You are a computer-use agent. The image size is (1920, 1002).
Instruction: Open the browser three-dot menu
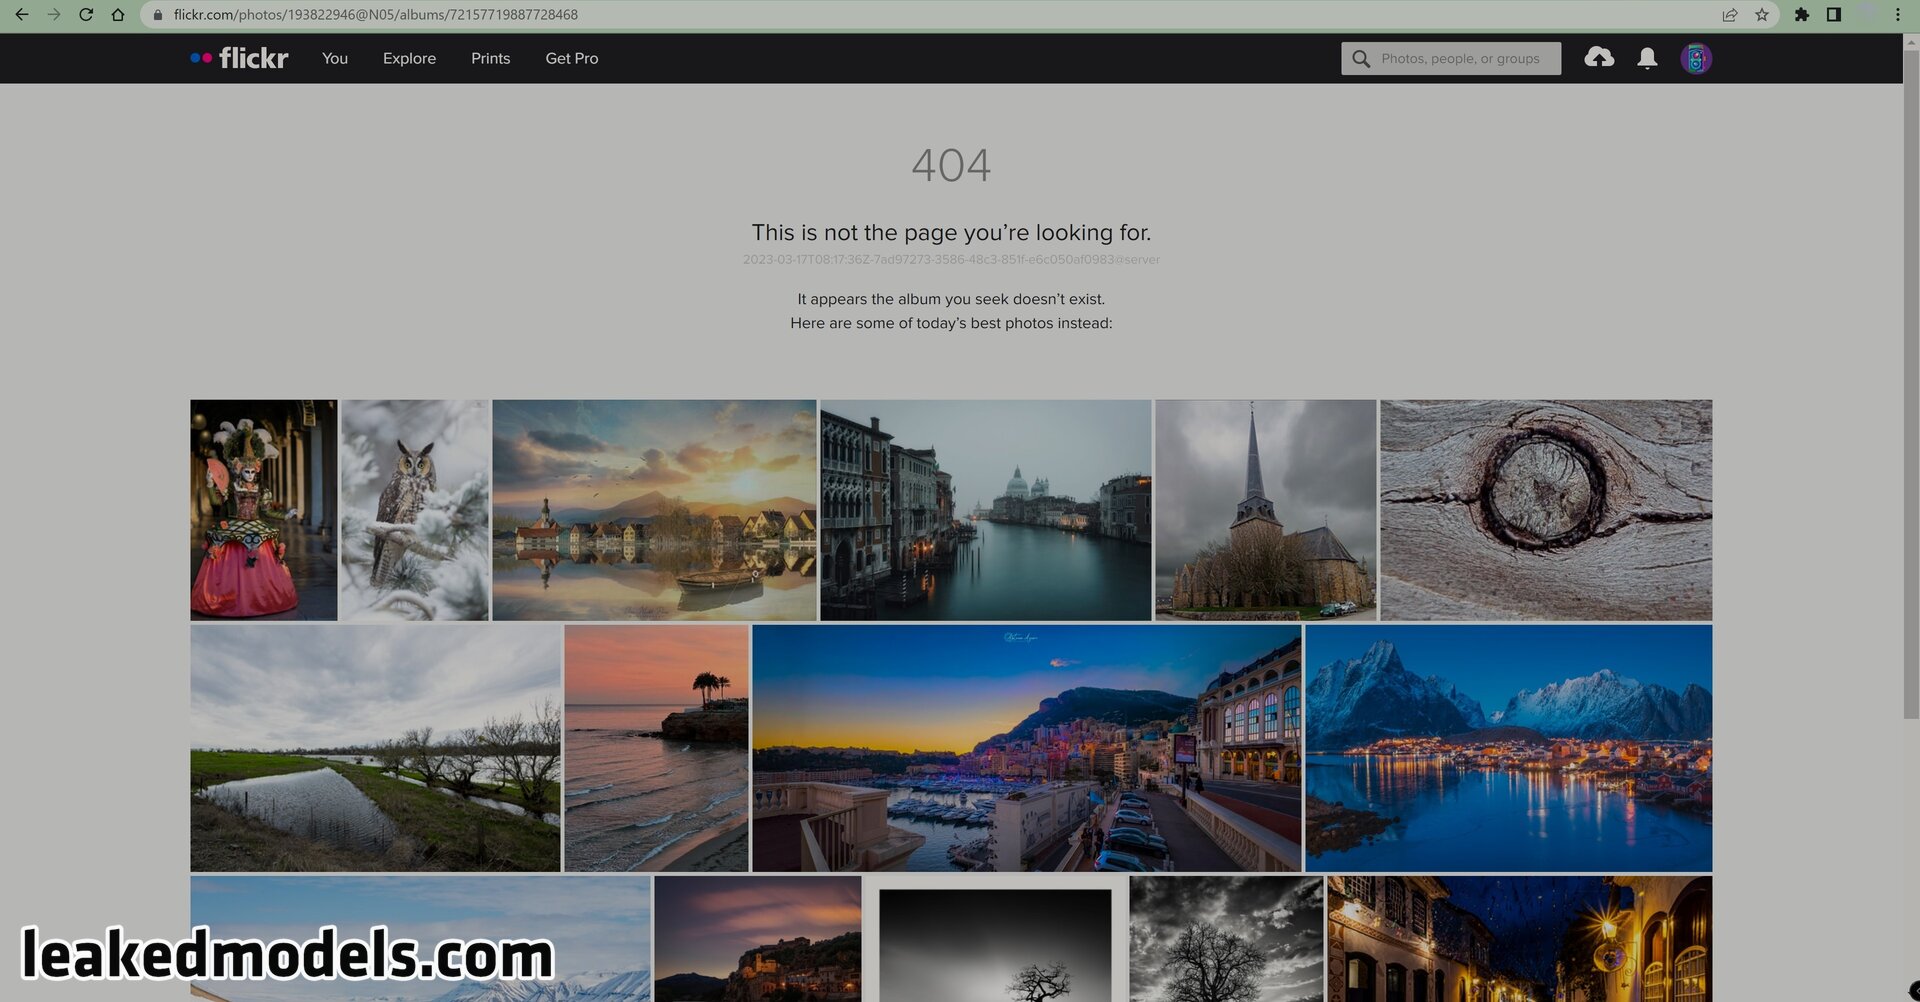1897,15
